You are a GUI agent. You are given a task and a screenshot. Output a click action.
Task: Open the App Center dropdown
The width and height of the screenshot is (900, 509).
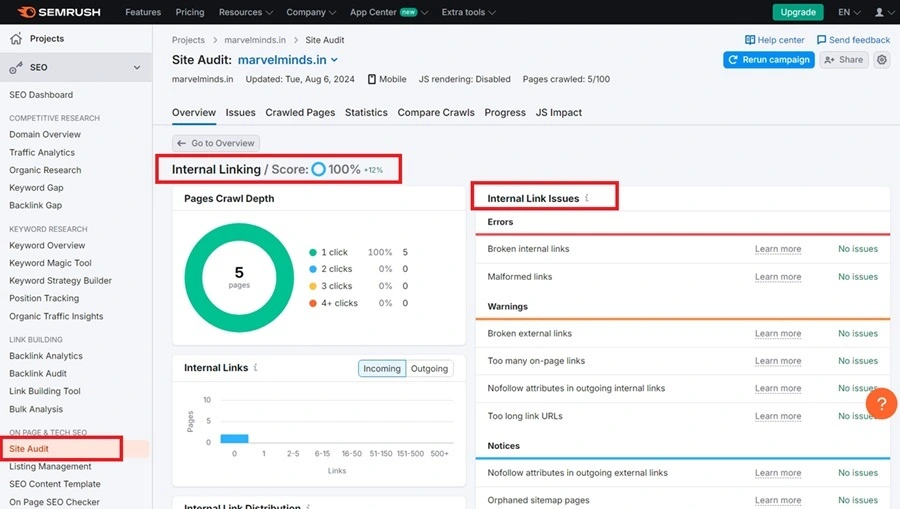point(389,12)
